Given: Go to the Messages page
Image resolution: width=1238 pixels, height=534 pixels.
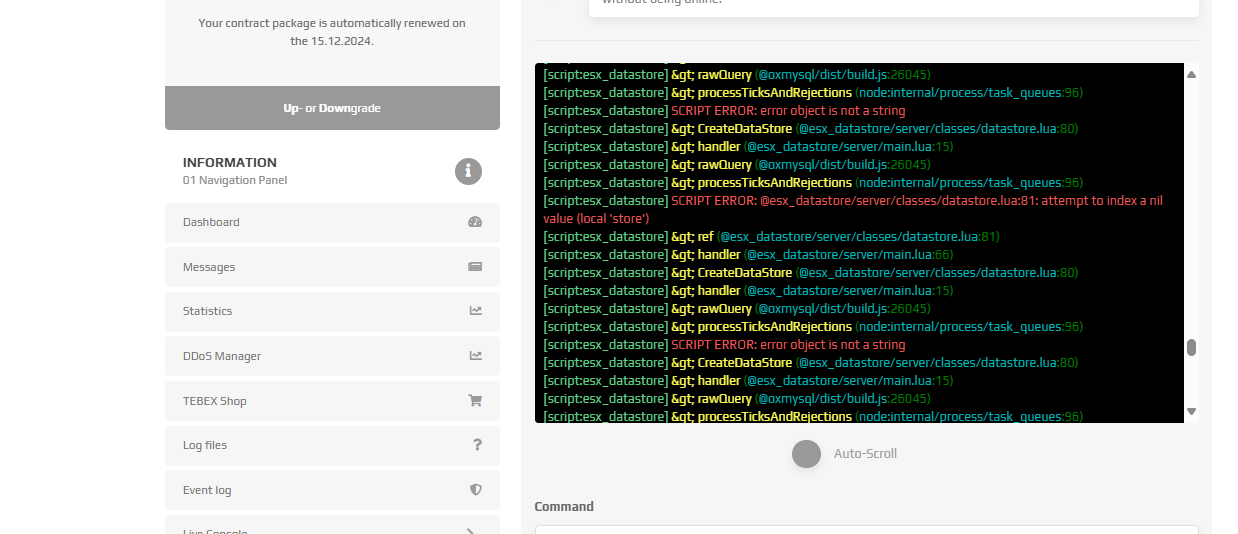Looking at the screenshot, I should [x=209, y=267].
